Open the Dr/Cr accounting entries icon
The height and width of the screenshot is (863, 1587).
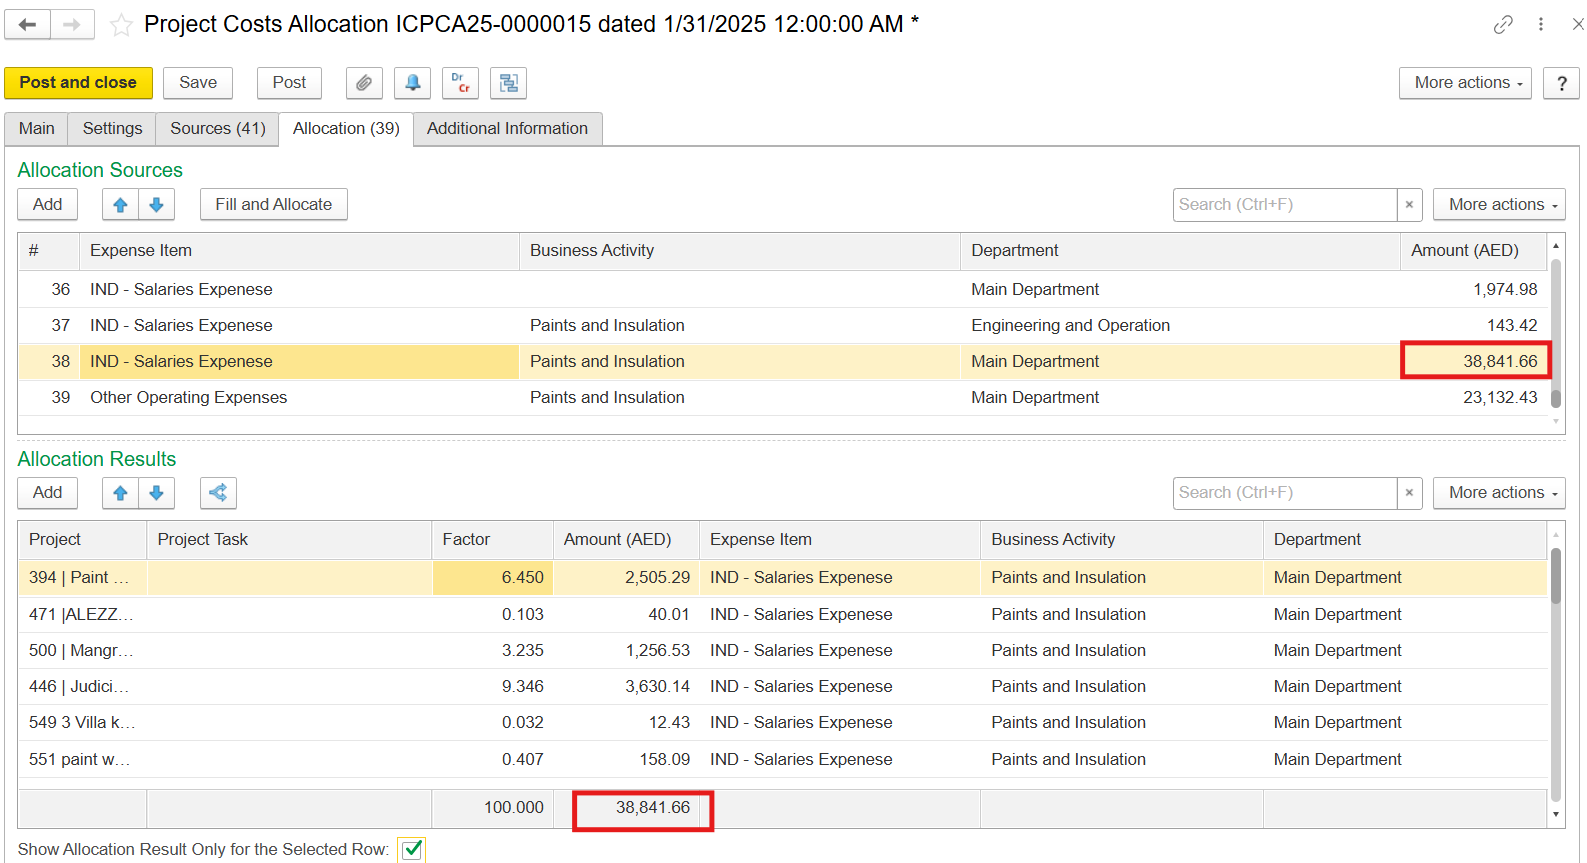coord(460,83)
